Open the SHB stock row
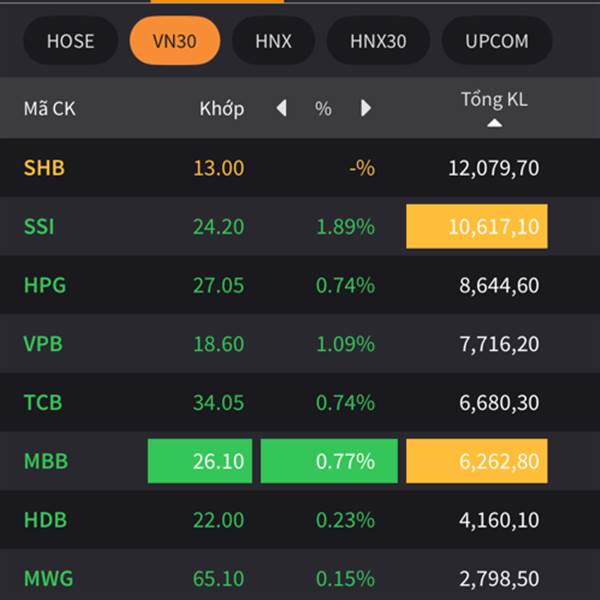600x600 pixels. coord(300,168)
